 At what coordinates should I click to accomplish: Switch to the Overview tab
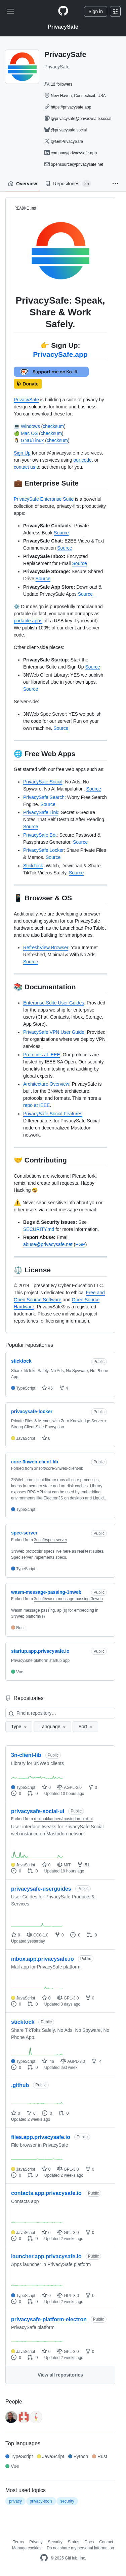[23, 183]
